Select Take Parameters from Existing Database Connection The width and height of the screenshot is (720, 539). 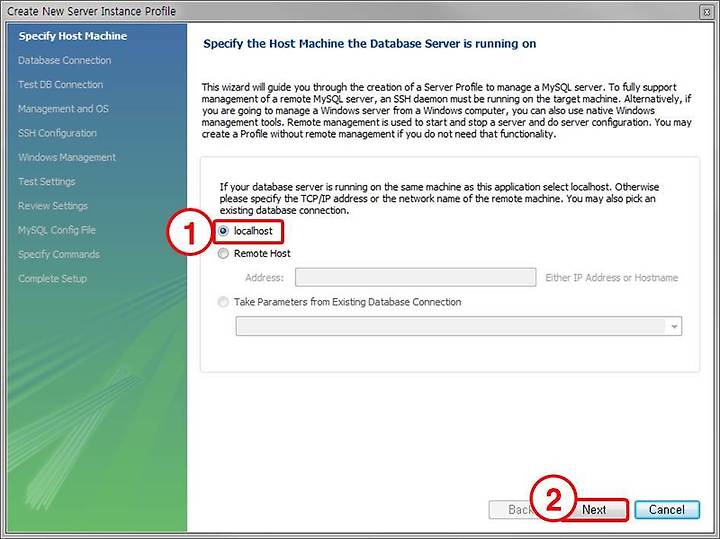click(x=223, y=302)
